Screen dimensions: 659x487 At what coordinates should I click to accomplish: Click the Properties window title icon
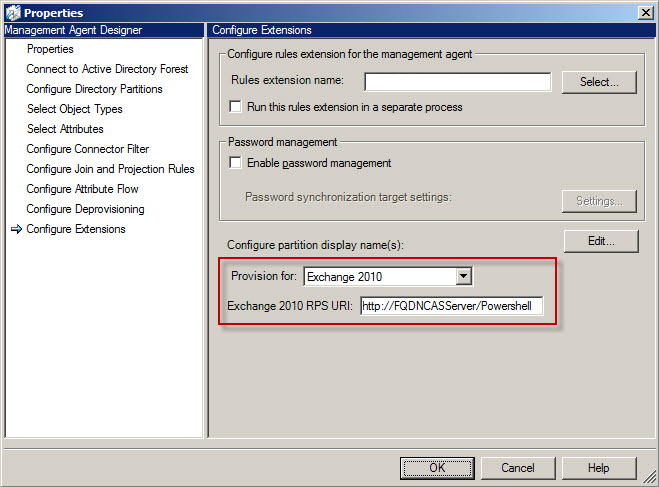tap(12, 12)
